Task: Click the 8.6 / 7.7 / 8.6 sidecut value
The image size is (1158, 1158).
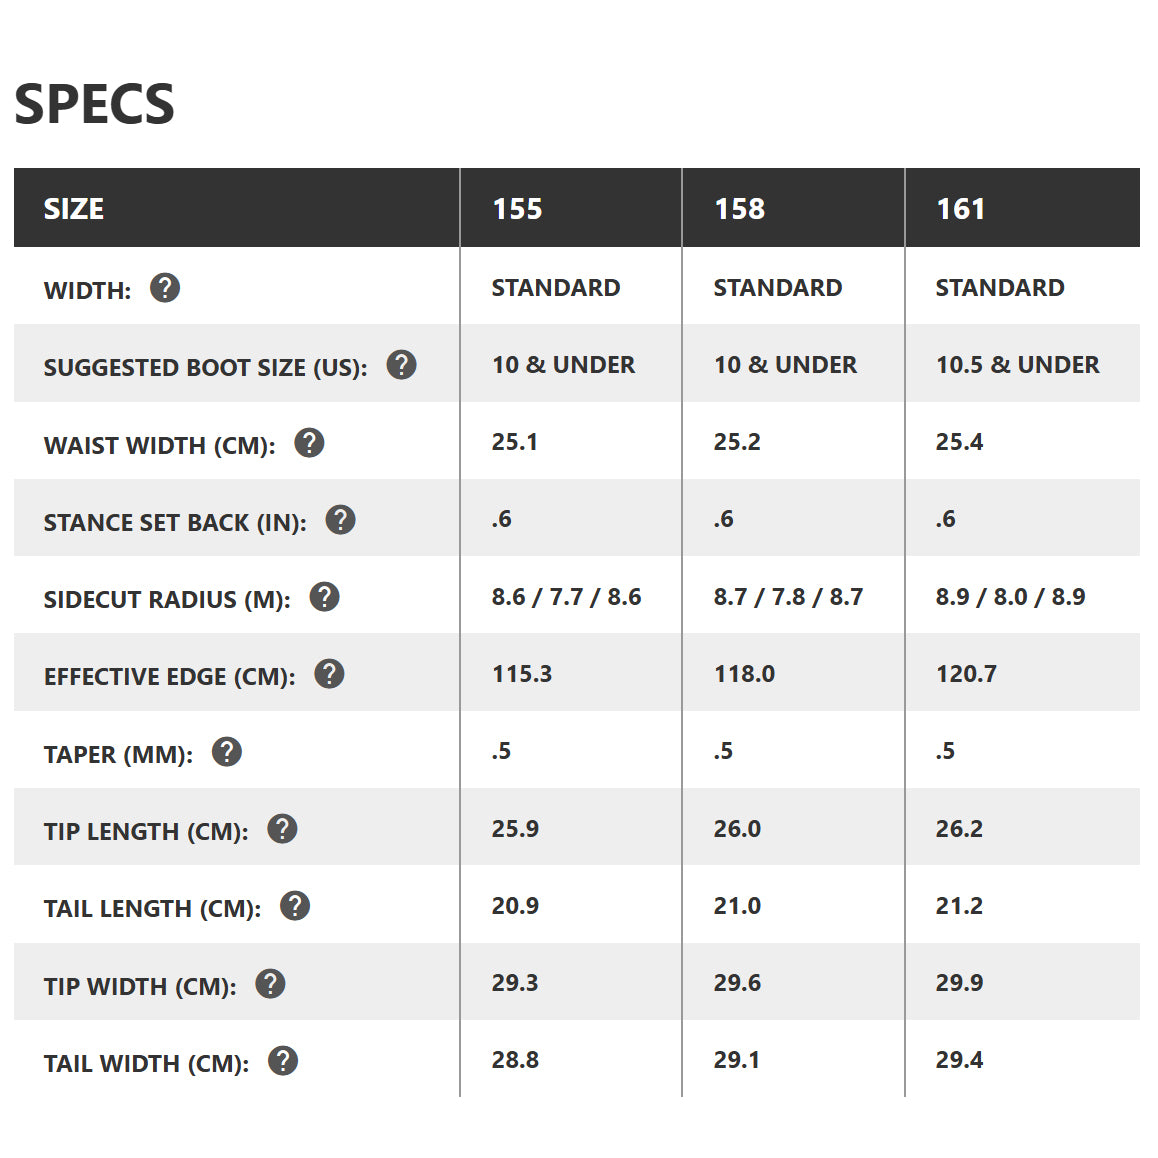Action: tap(566, 597)
